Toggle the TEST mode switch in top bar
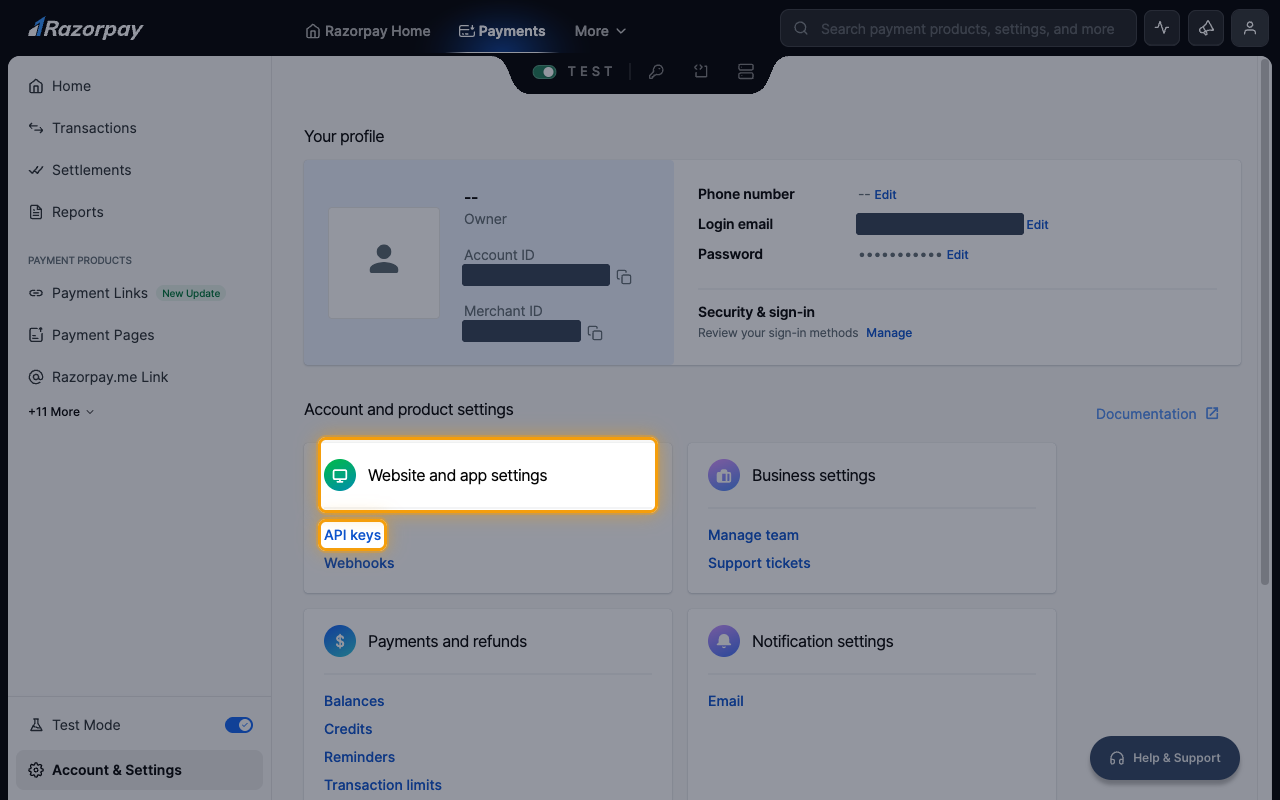 click(x=545, y=72)
